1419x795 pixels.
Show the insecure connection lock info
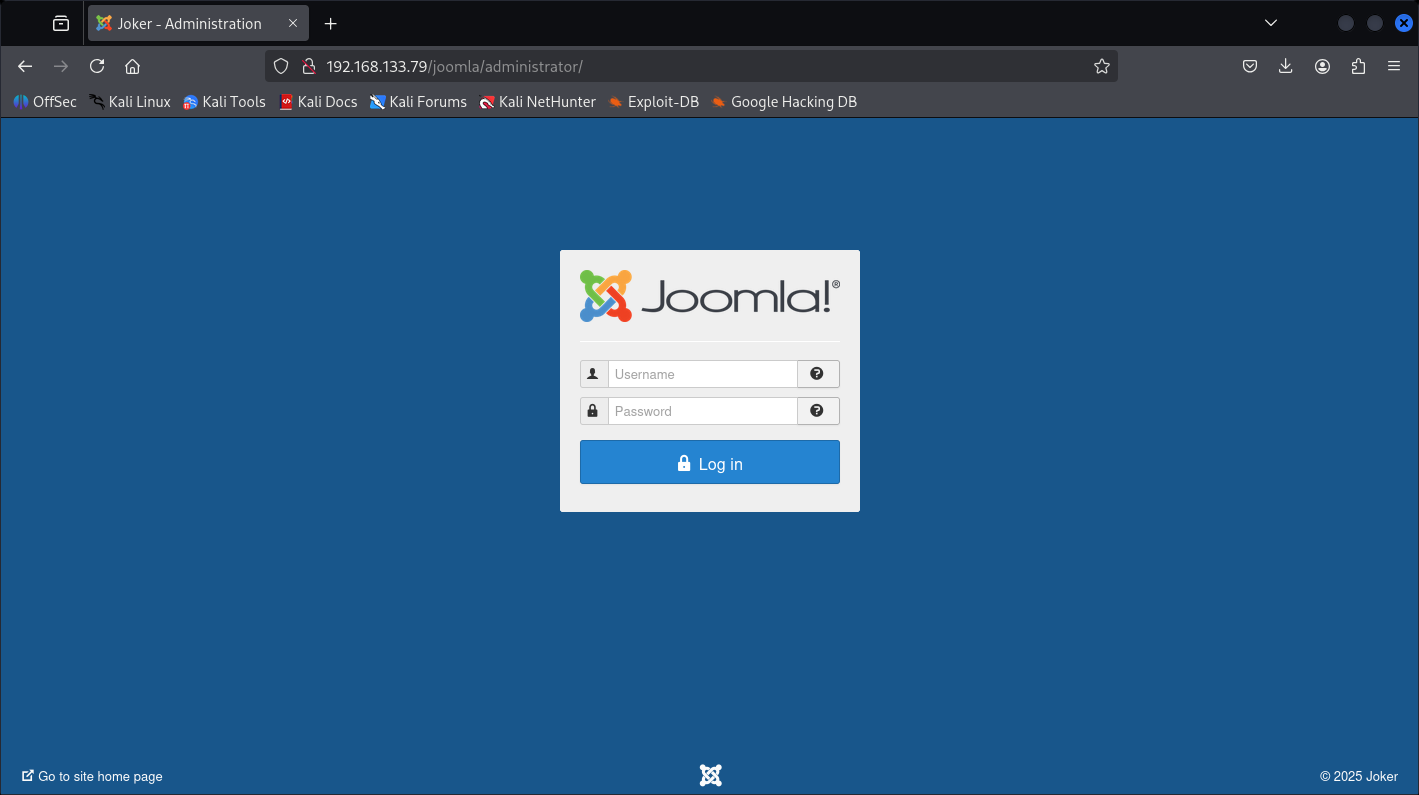point(309,66)
